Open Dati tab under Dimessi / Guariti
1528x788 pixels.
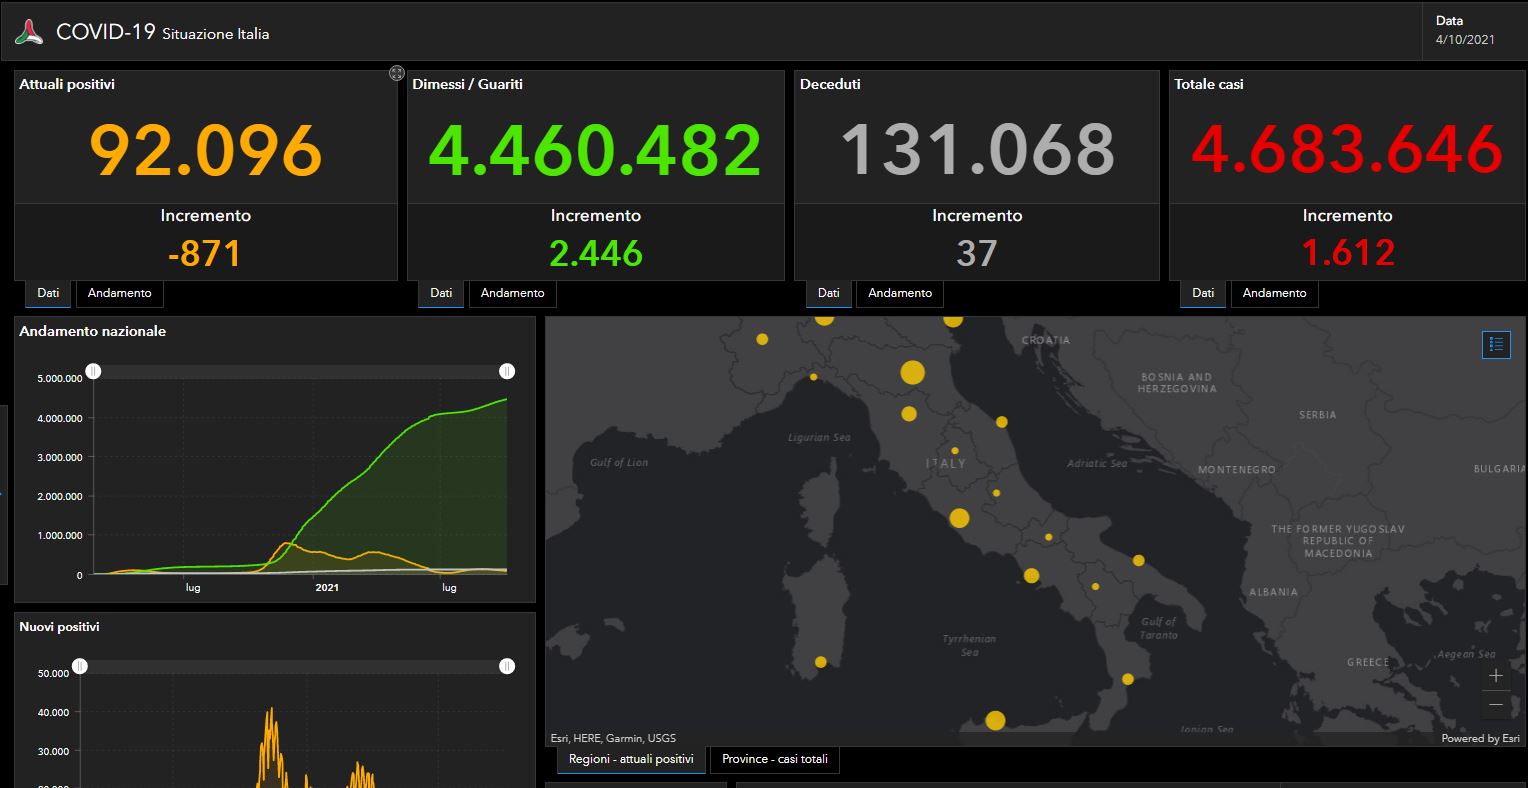pyautogui.click(x=441, y=293)
